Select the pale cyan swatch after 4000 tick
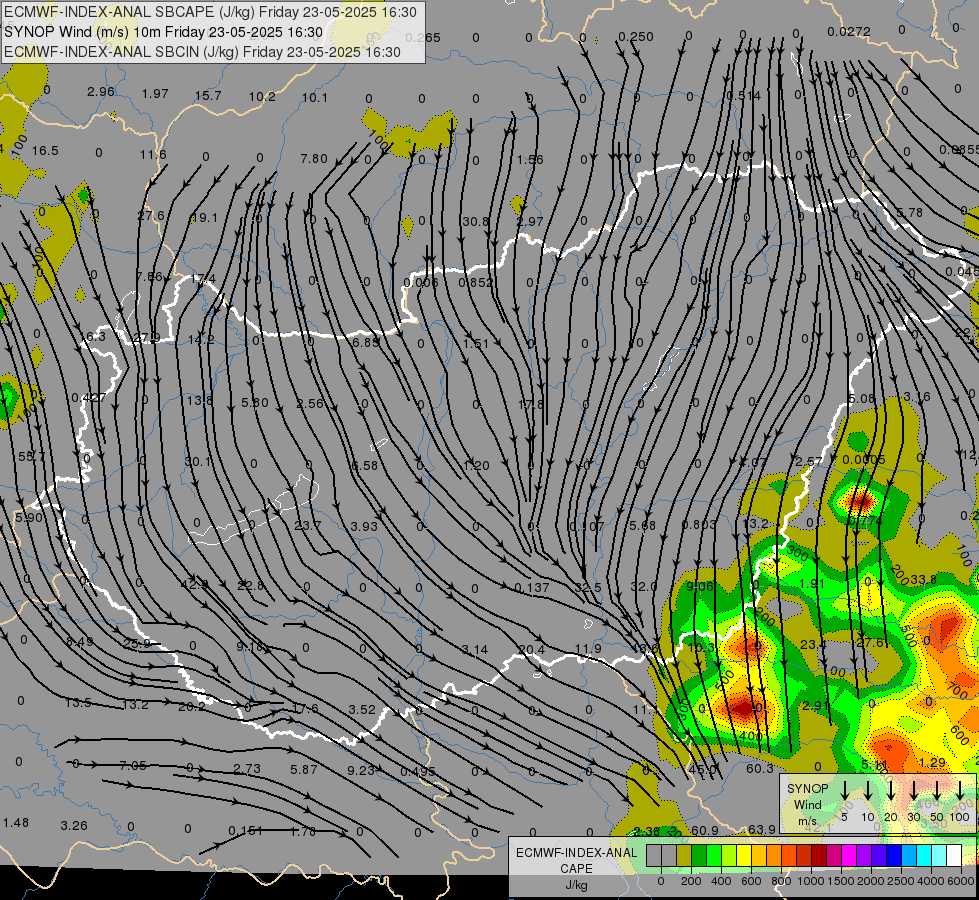979x900 pixels. tap(938, 856)
